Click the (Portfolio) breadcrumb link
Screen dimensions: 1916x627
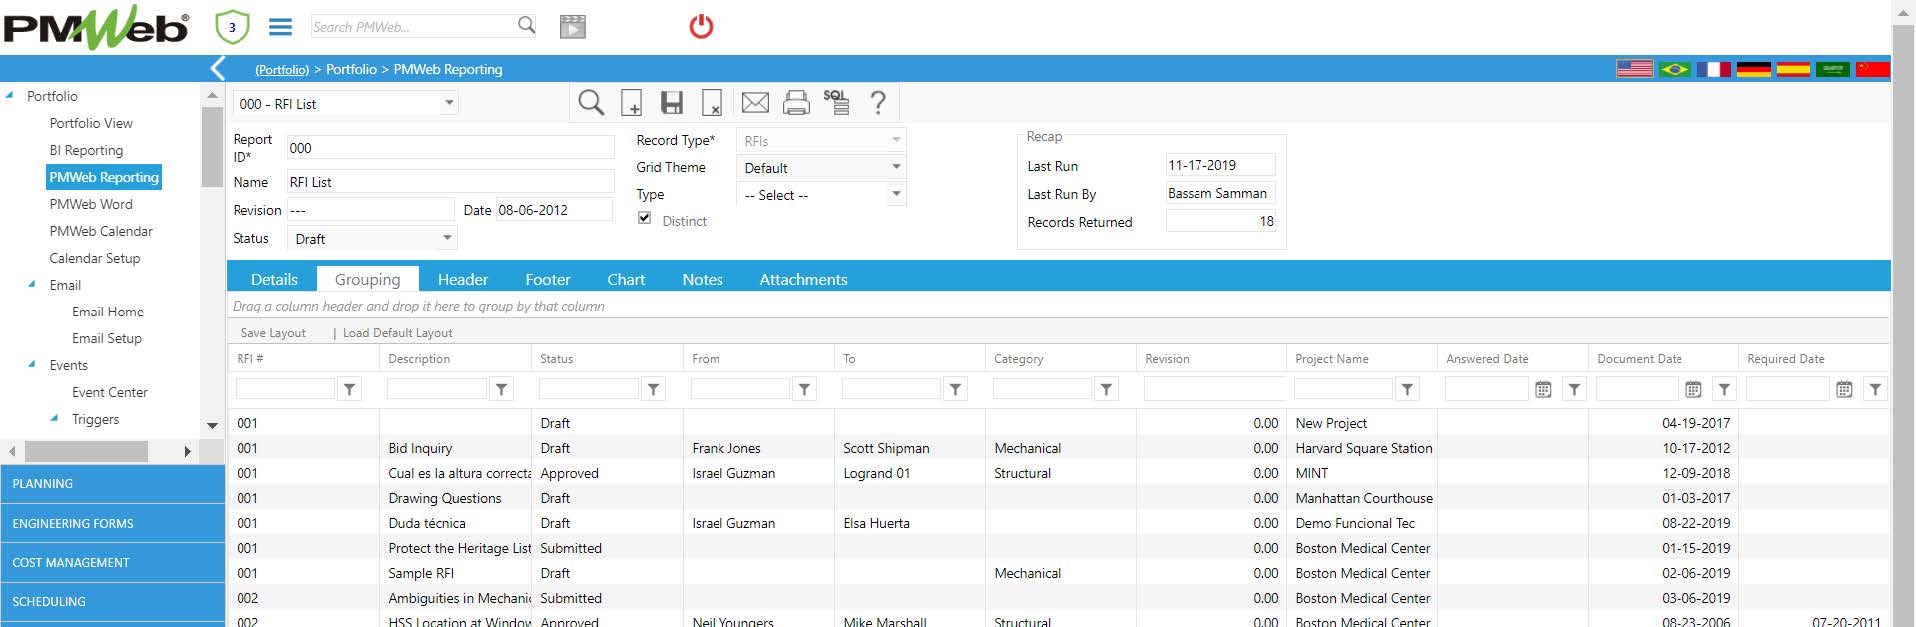click(x=282, y=69)
